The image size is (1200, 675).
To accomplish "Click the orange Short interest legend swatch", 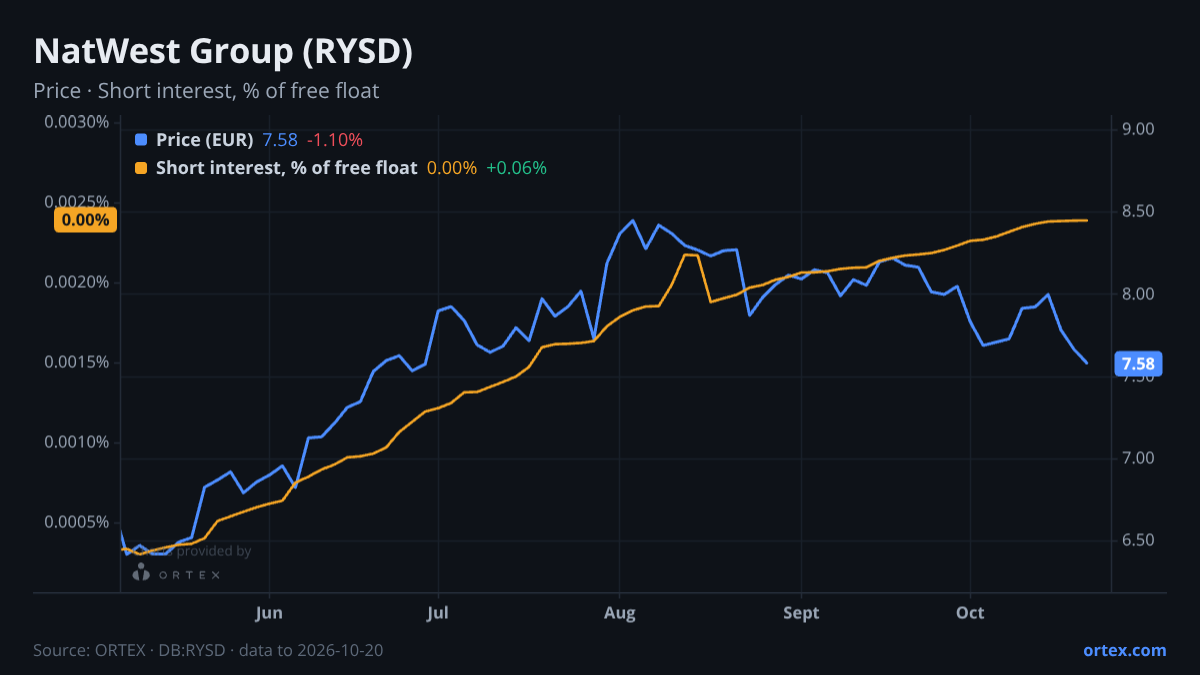I will 140,168.
